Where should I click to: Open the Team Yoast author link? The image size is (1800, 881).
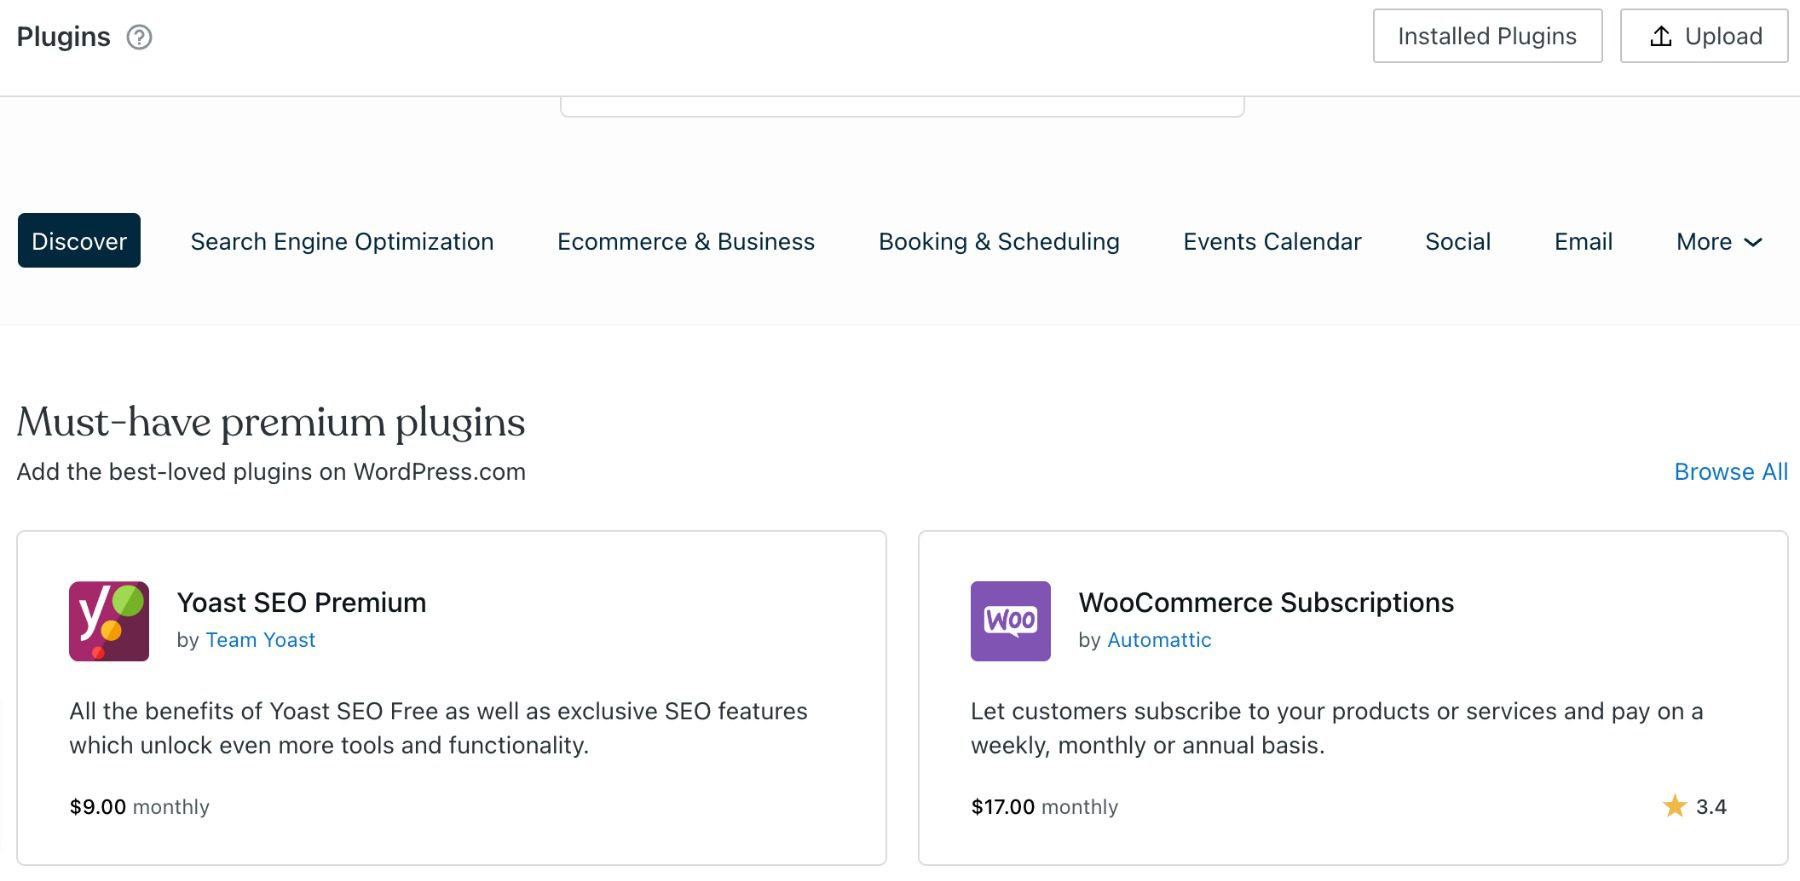260,640
